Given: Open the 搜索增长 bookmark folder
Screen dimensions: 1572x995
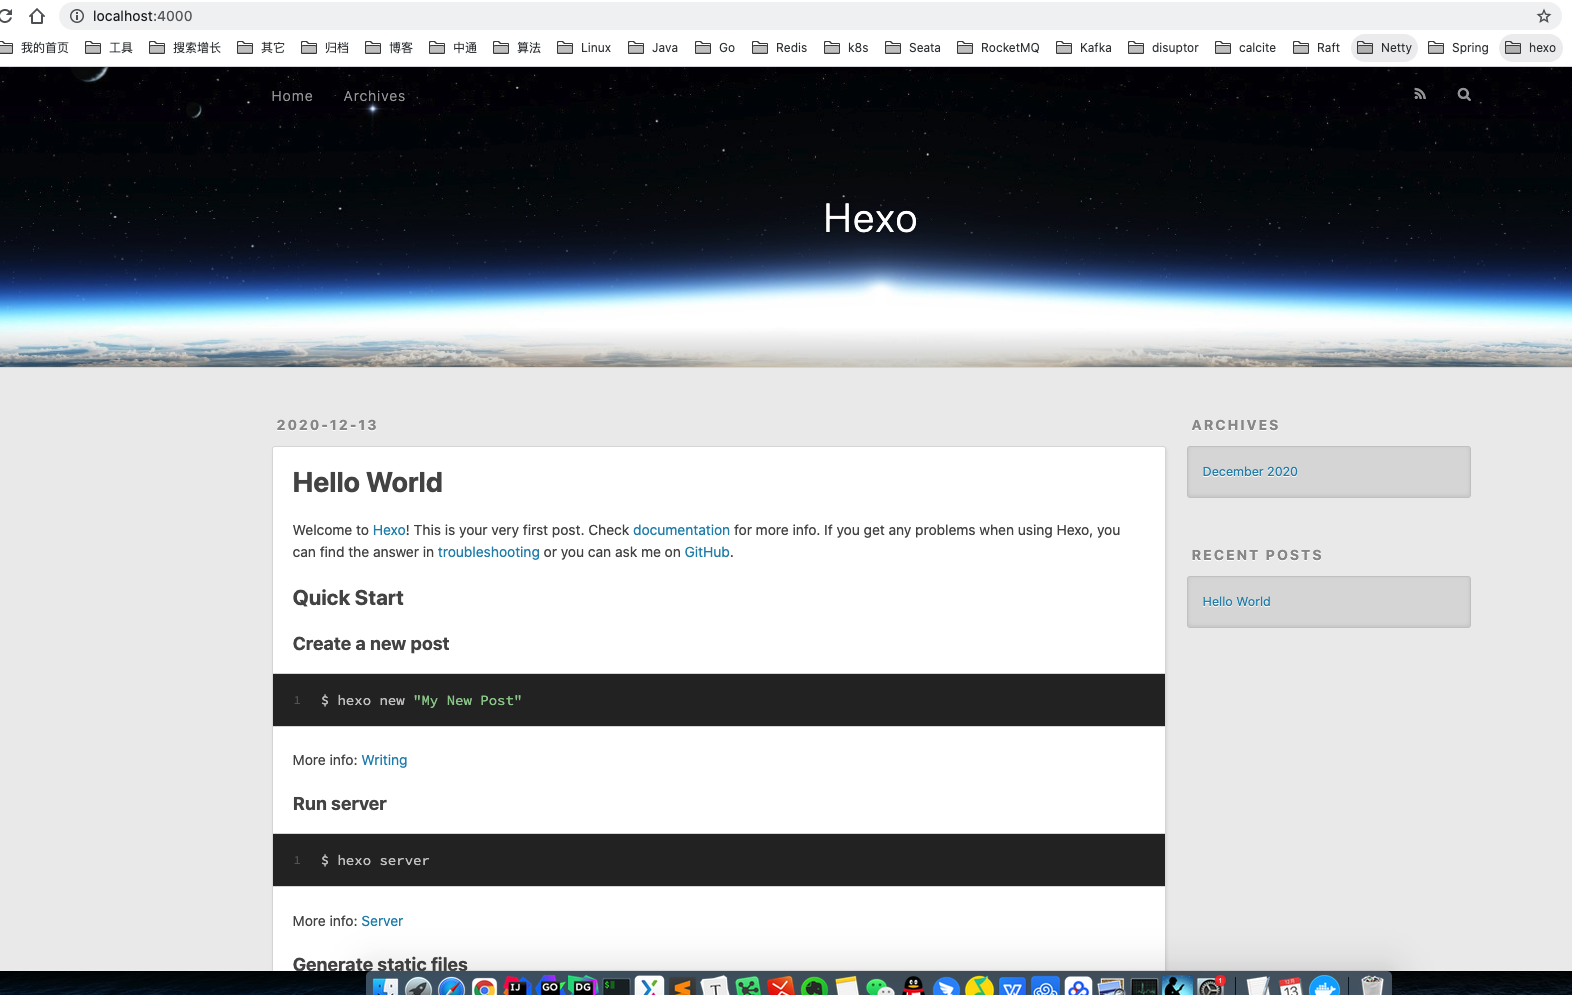Looking at the screenshot, I should pos(185,47).
